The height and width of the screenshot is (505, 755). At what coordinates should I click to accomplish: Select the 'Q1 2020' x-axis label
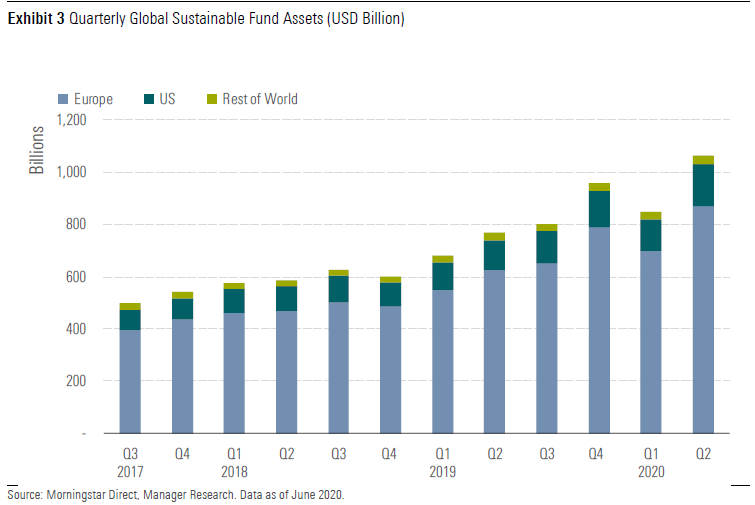point(651,462)
